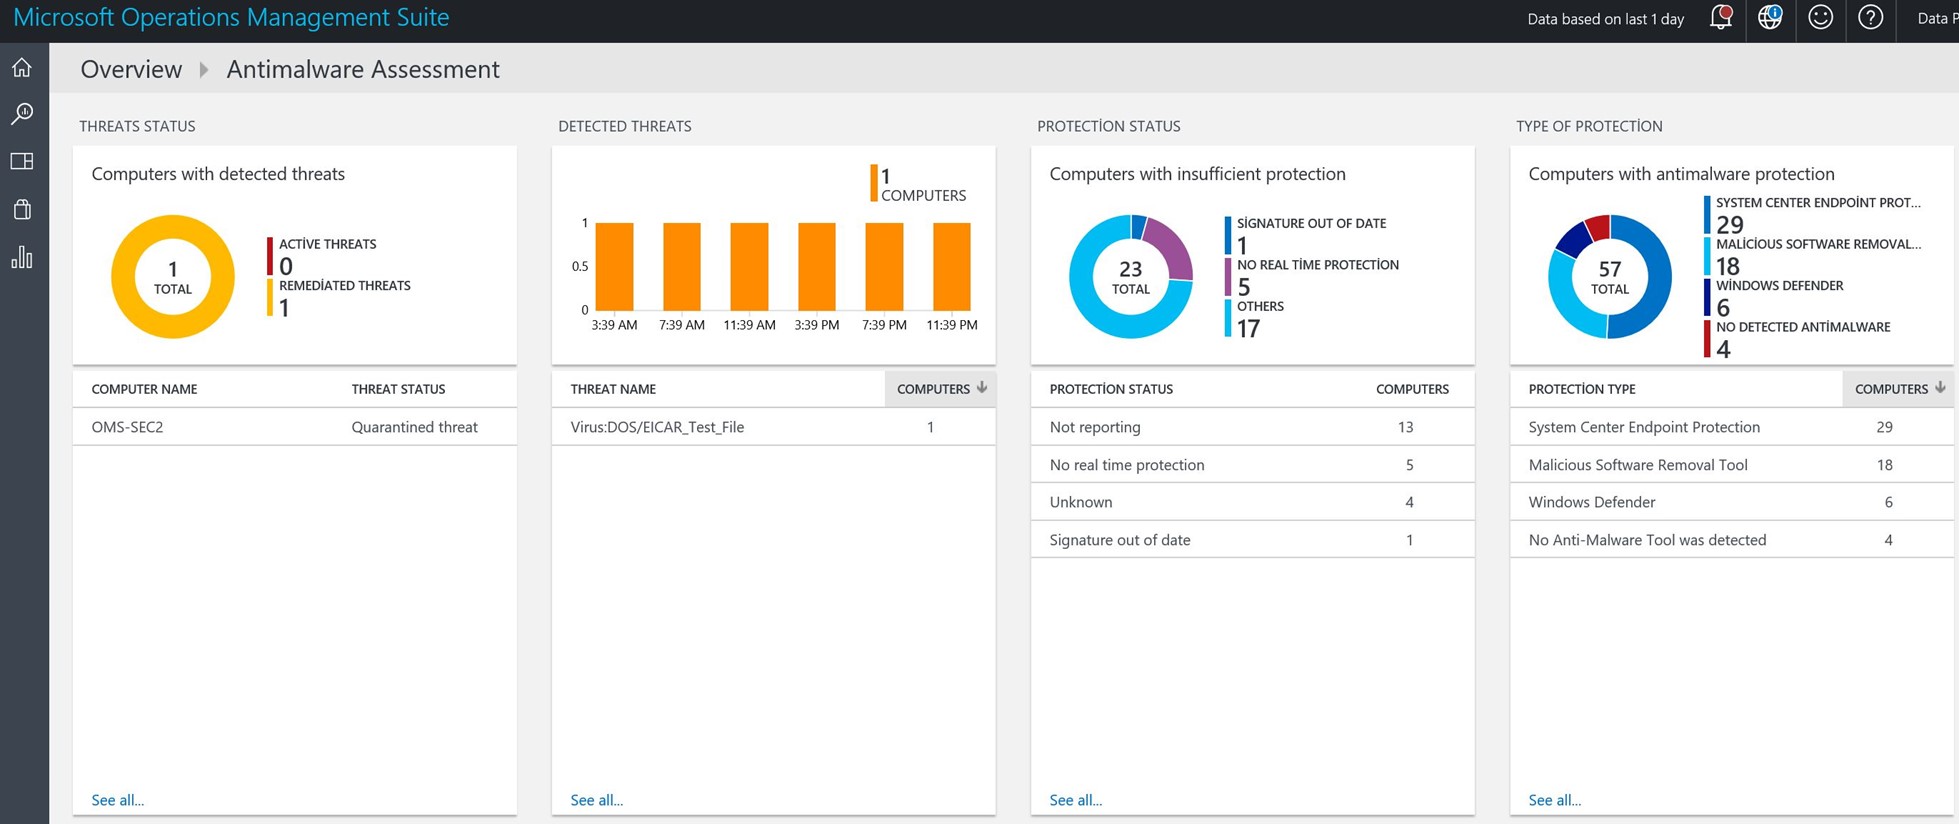The height and width of the screenshot is (824, 1959).
Task: Sort Detected Threats by Computers column
Action: coord(940,389)
